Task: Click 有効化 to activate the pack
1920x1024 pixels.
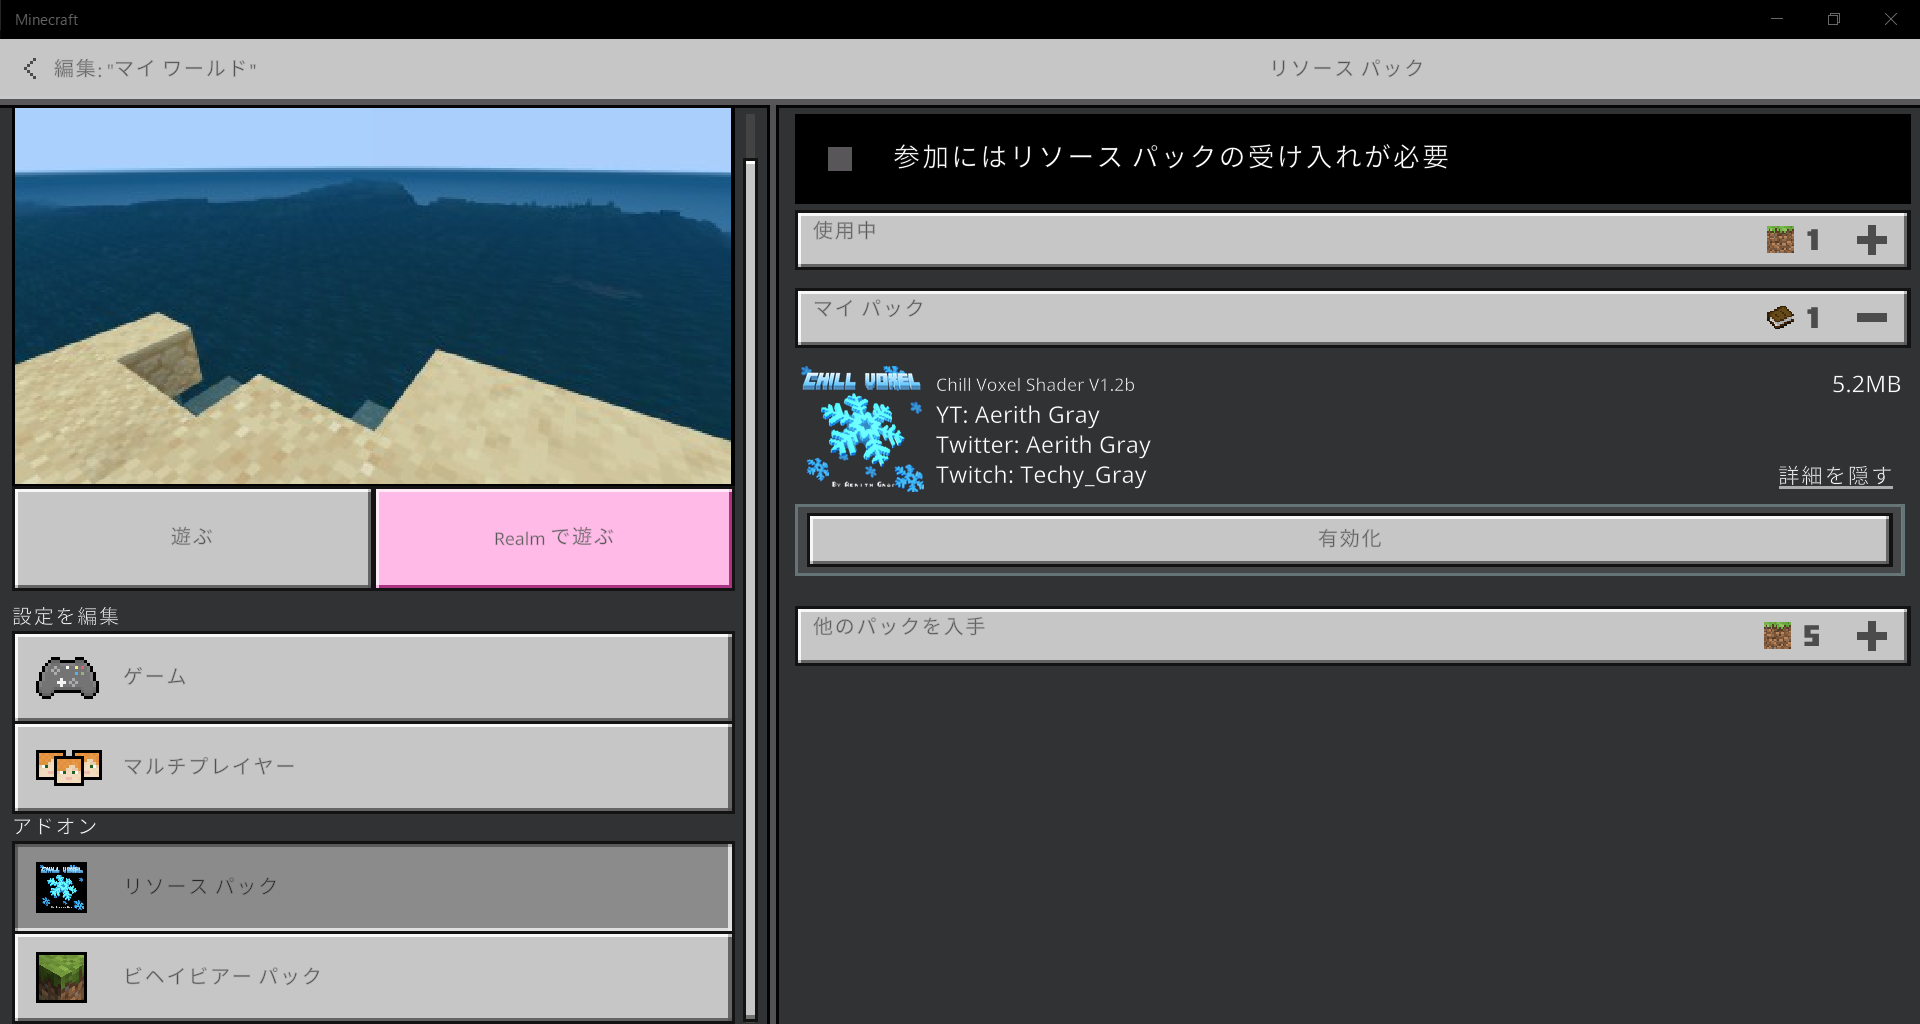Action: click(1349, 539)
